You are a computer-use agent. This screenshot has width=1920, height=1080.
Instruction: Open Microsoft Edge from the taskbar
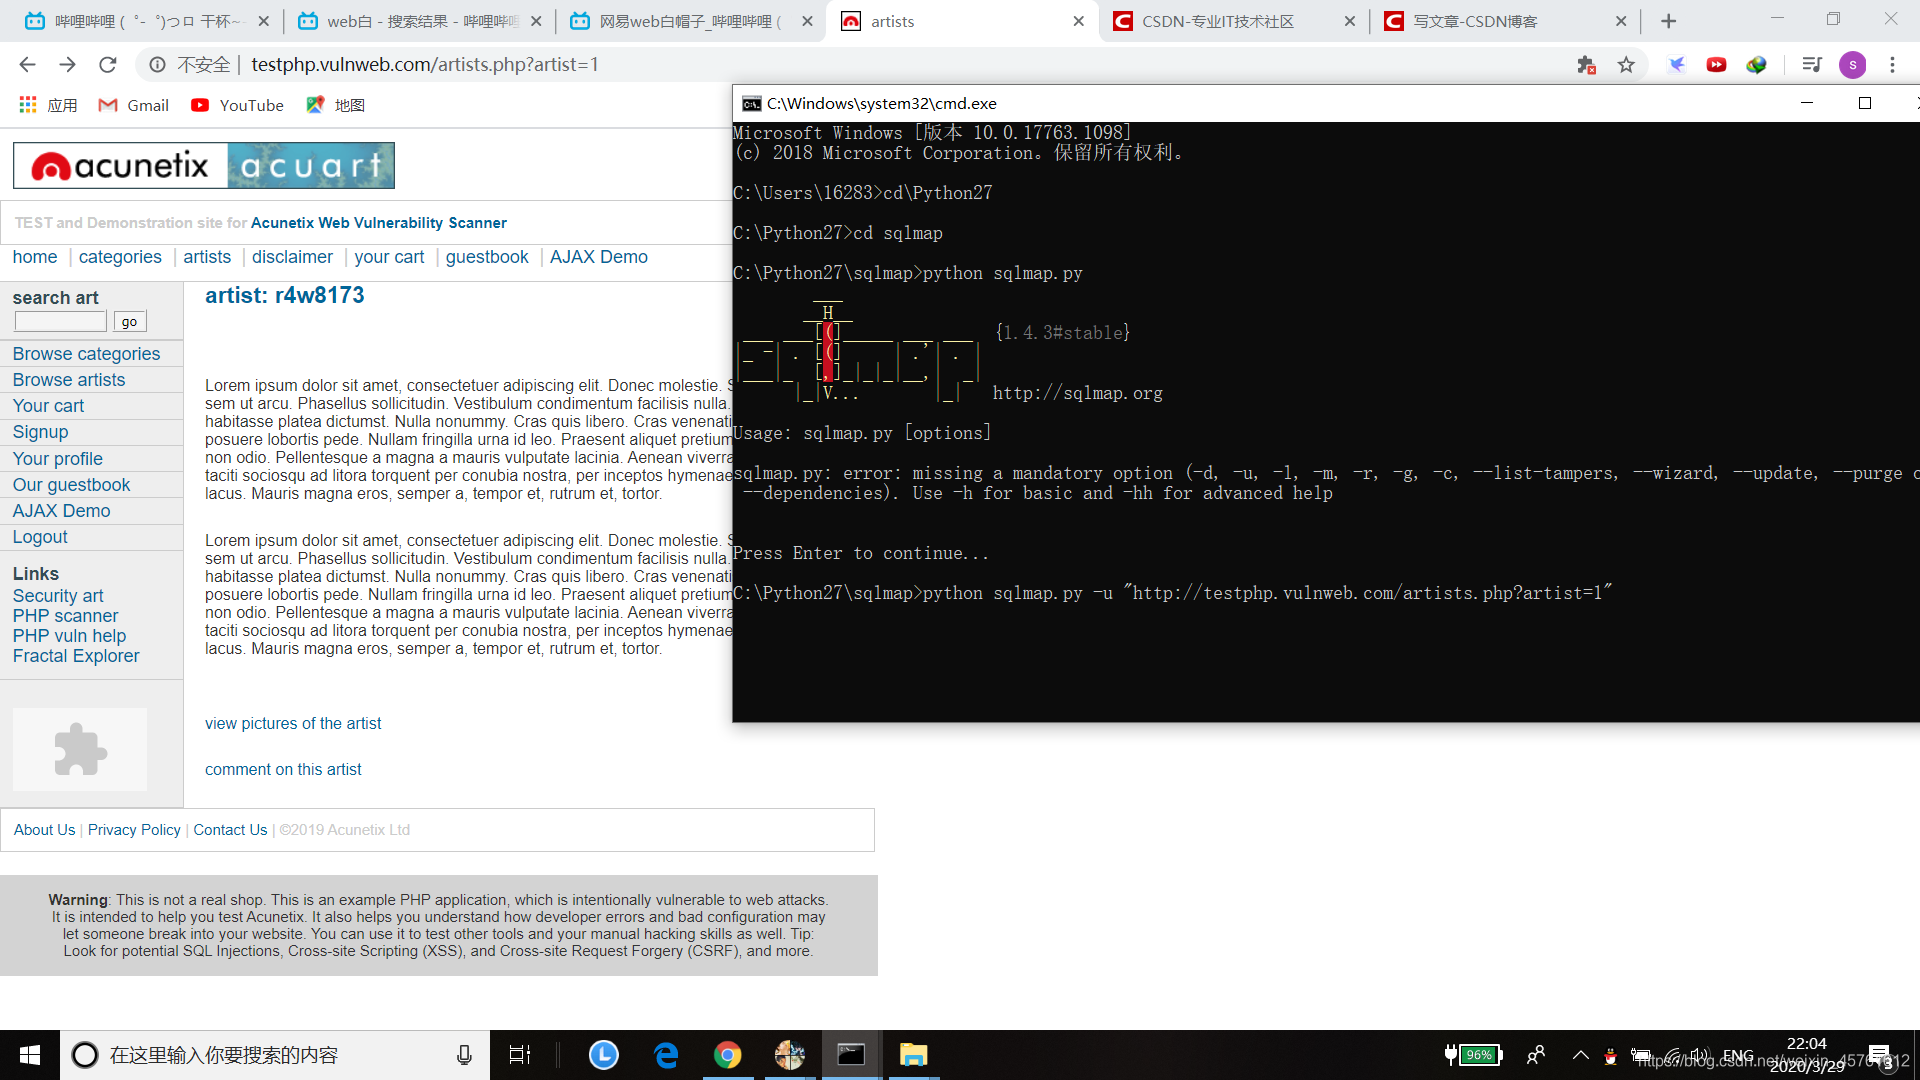tap(666, 1055)
